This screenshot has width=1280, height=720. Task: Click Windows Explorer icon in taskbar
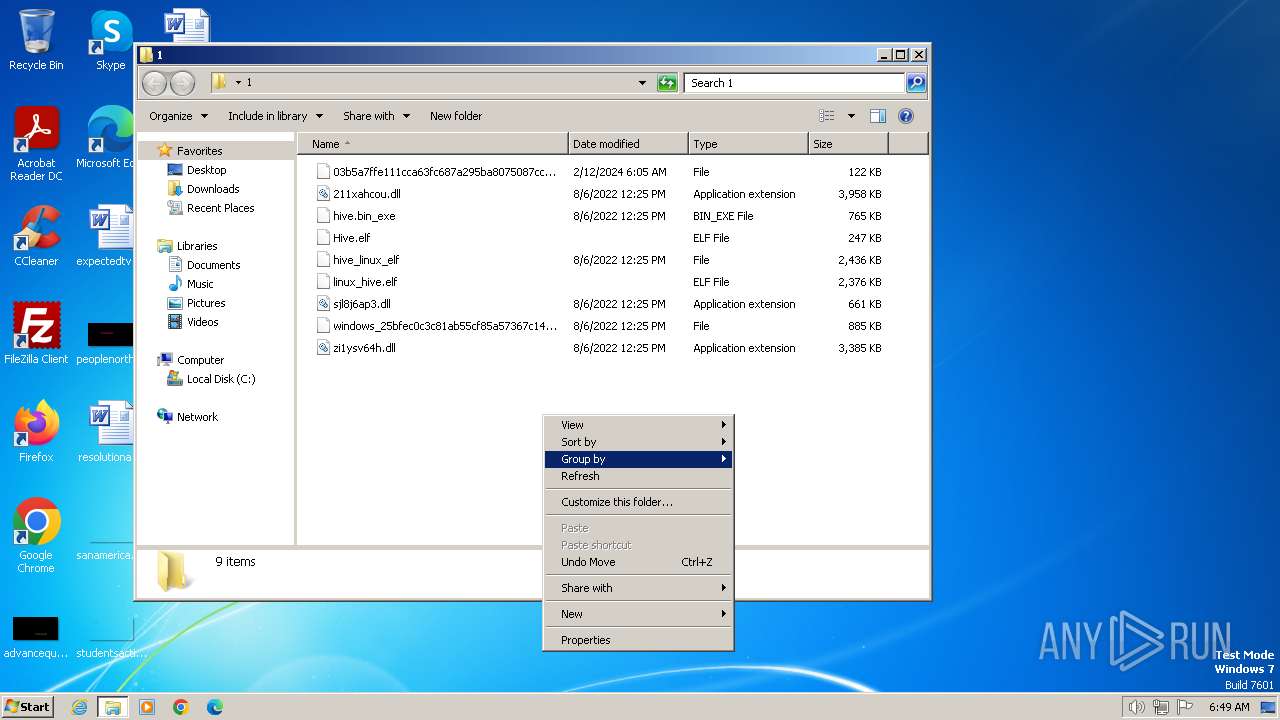pos(113,707)
